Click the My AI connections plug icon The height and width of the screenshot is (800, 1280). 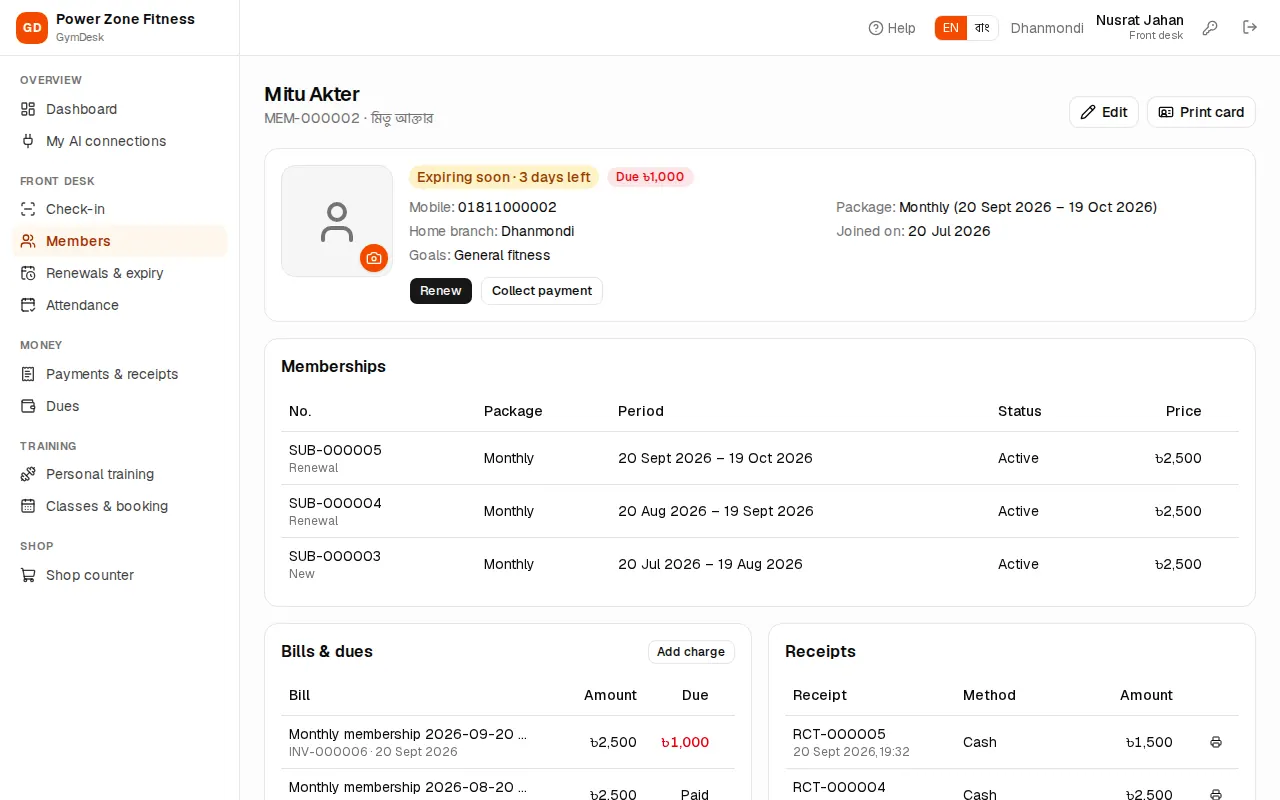(x=28, y=141)
